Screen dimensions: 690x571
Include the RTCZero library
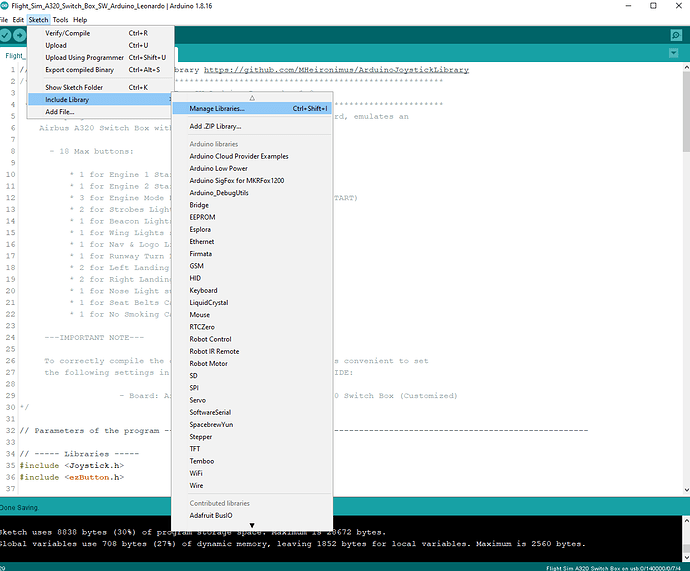click(x=252, y=327)
